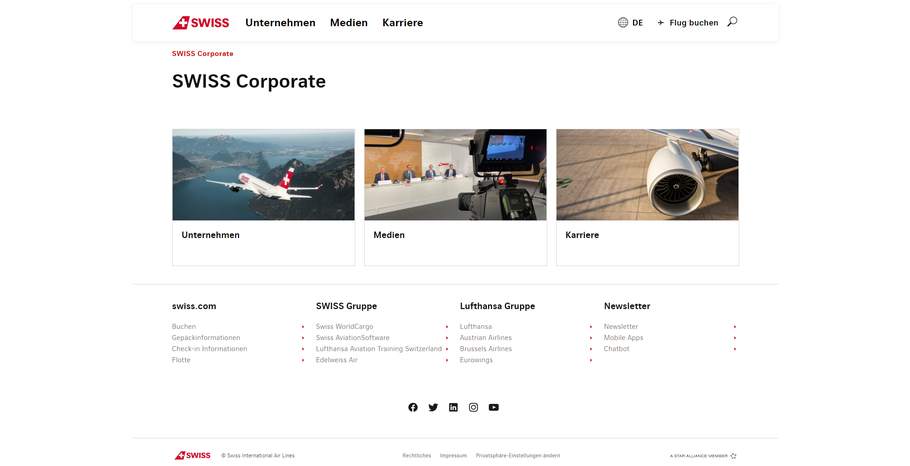Click the Unternehmen card title
The width and height of the screenshot is (910, 466).
pyautogui.click(x=211, y=235)
